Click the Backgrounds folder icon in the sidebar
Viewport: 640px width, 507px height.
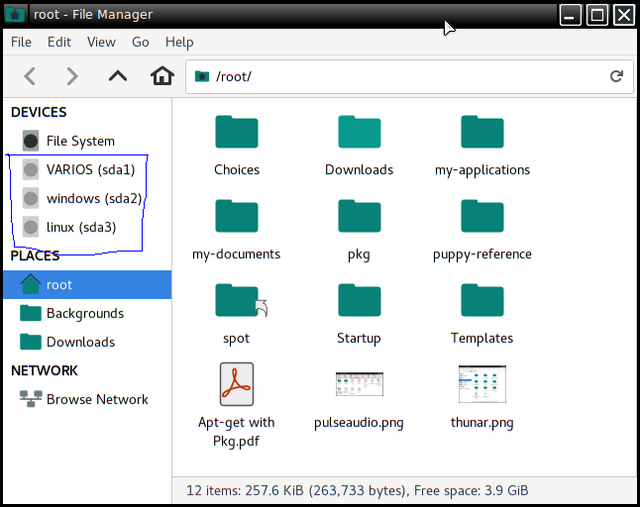pos(31,313)
